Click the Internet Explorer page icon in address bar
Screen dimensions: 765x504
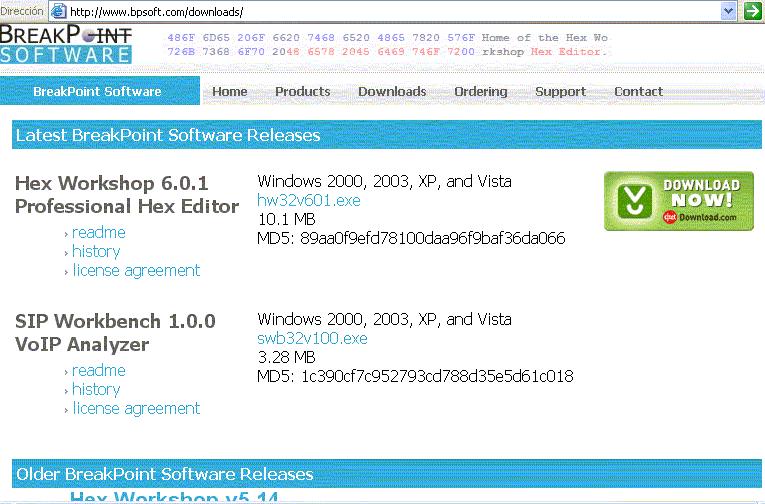pos(59,11)
